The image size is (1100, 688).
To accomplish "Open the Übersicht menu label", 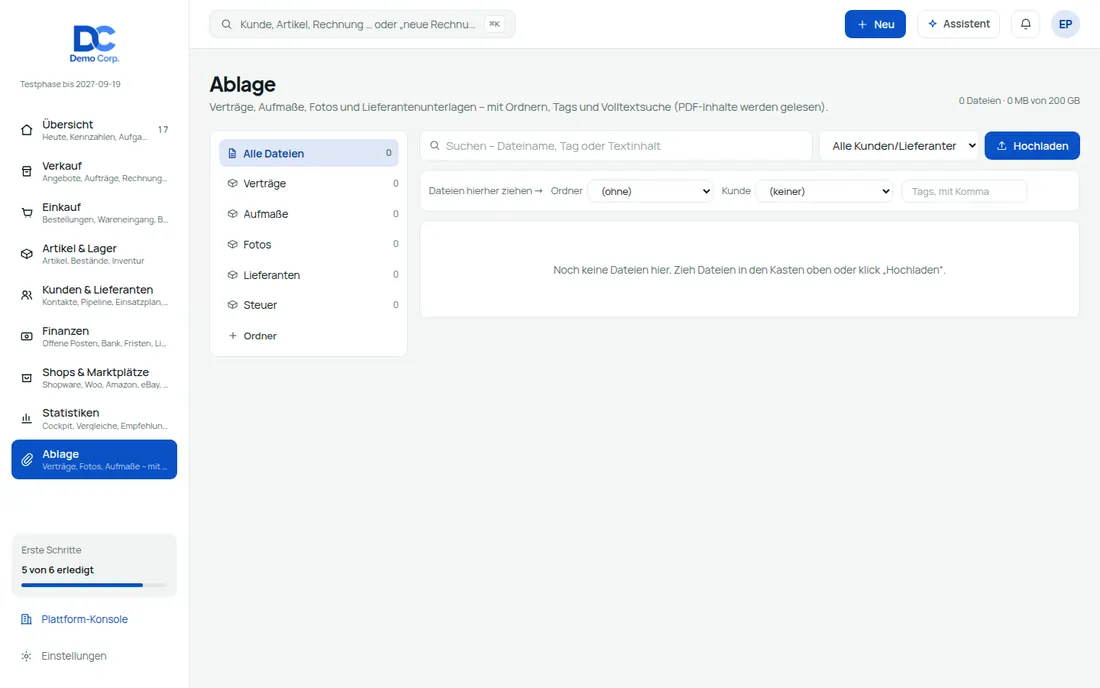I will click(x=67, y=124).
